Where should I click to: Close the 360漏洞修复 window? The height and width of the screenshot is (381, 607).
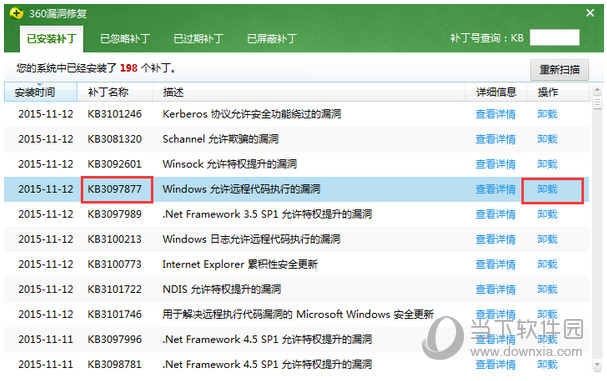[x=590, y=13]
